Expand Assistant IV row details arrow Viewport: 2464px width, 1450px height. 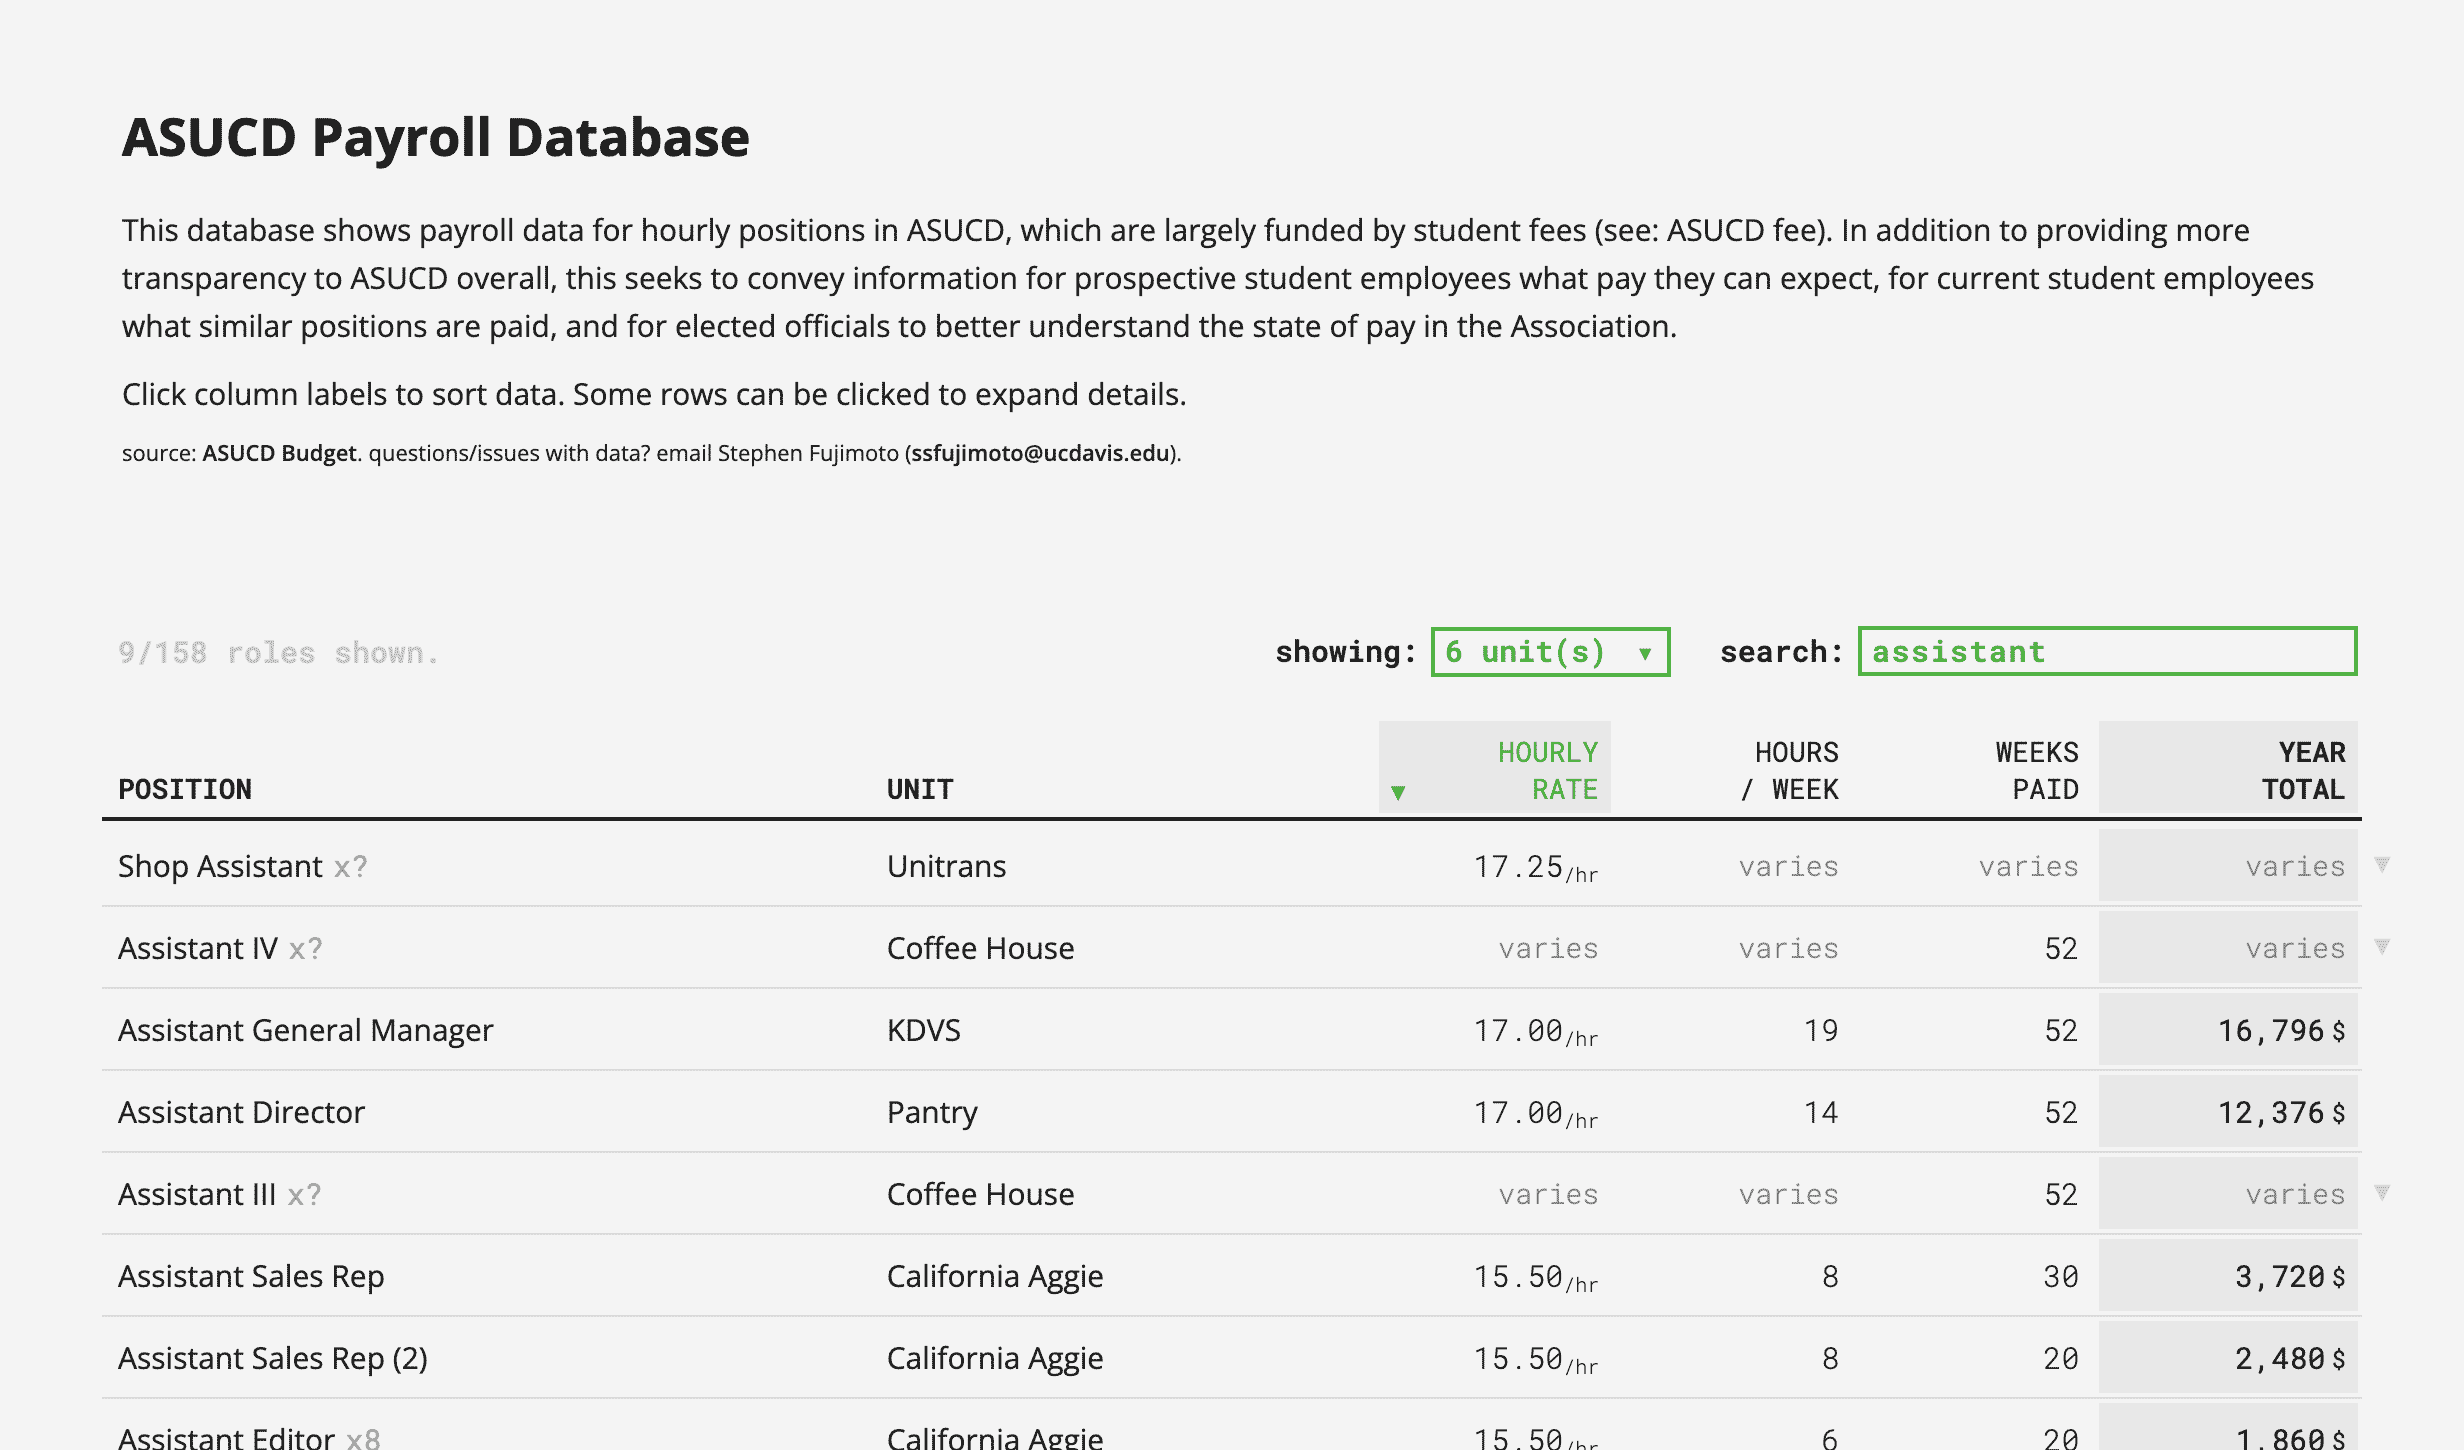pyautogui.click(x=2382, y=946)
